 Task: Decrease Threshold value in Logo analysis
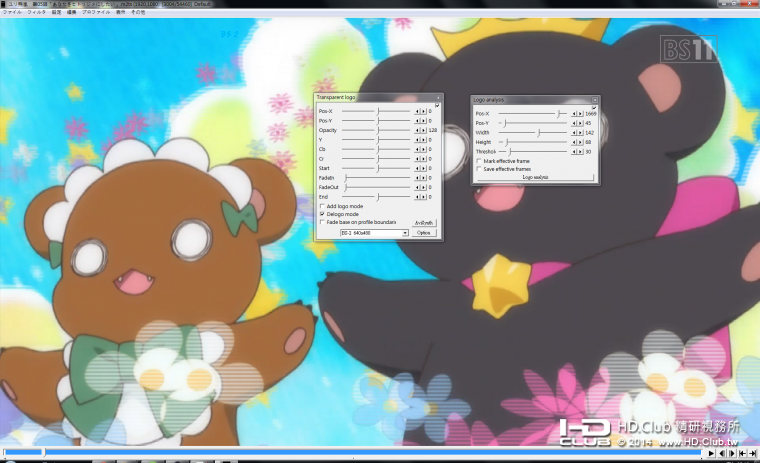[x=574, y=152]
